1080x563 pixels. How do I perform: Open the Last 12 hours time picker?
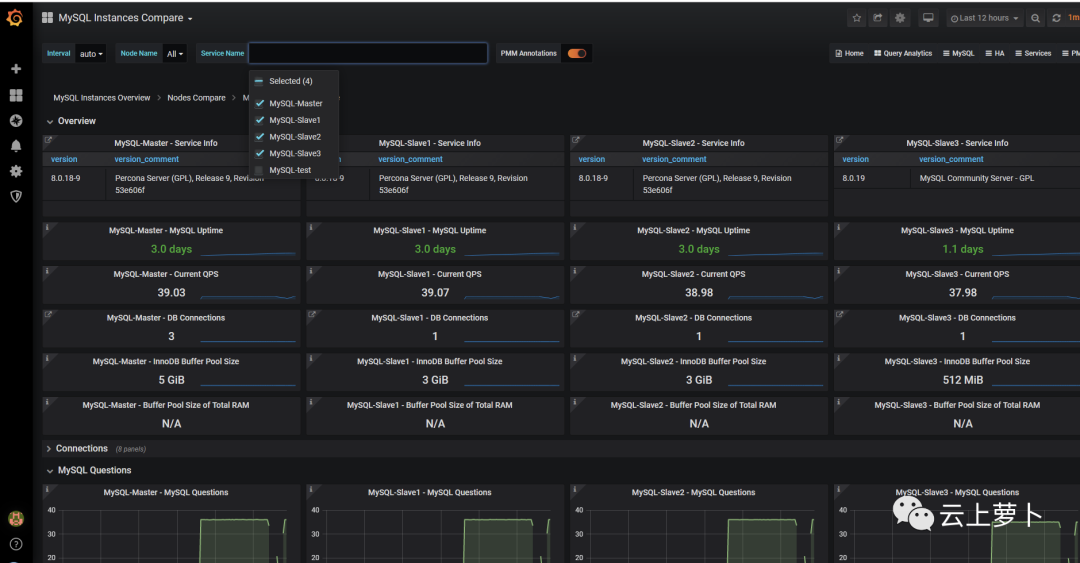[x=984, y=18]
